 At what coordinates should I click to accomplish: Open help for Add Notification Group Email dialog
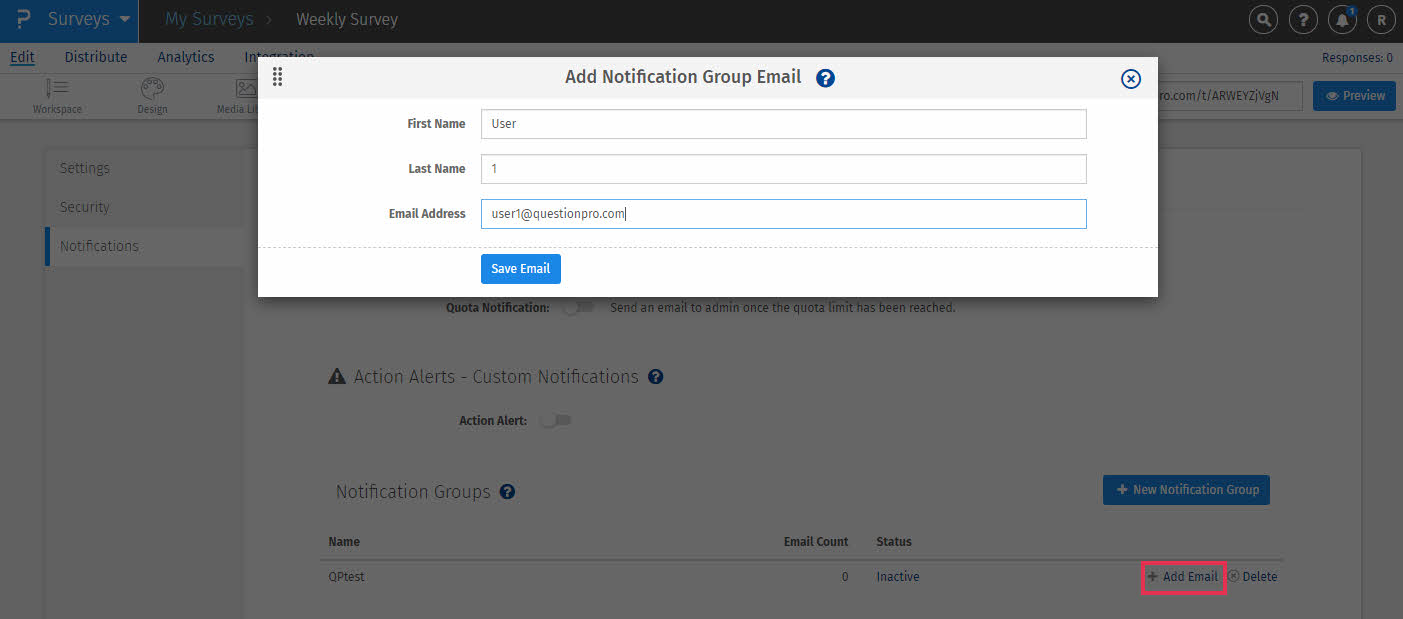825,77
